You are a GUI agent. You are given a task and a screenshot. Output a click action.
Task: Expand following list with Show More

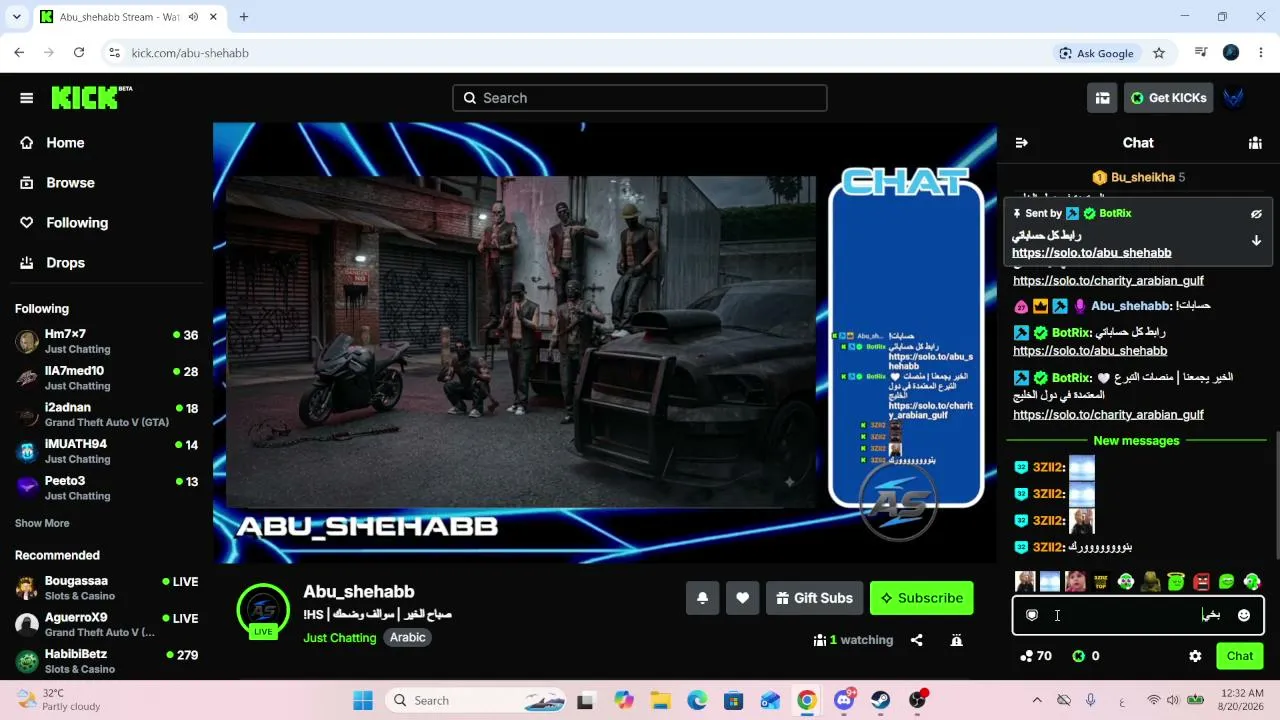(42, 523)
